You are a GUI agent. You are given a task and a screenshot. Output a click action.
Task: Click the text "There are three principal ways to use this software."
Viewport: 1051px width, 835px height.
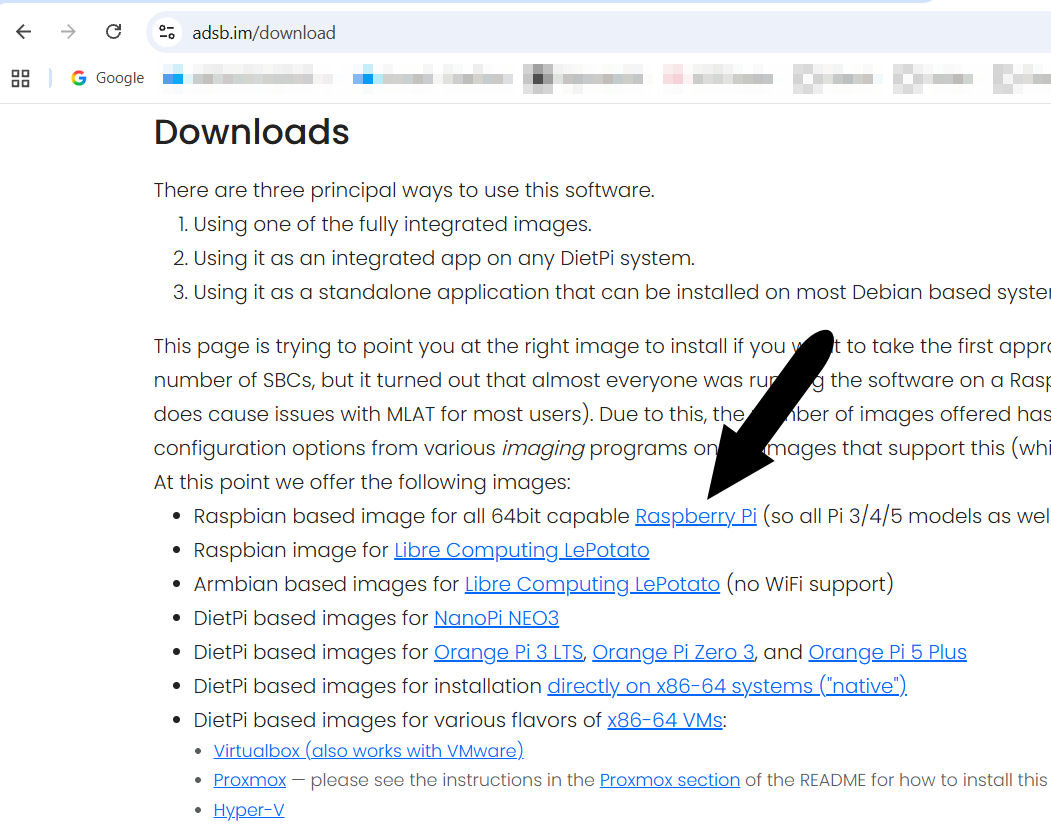click(x=404, y=190)
